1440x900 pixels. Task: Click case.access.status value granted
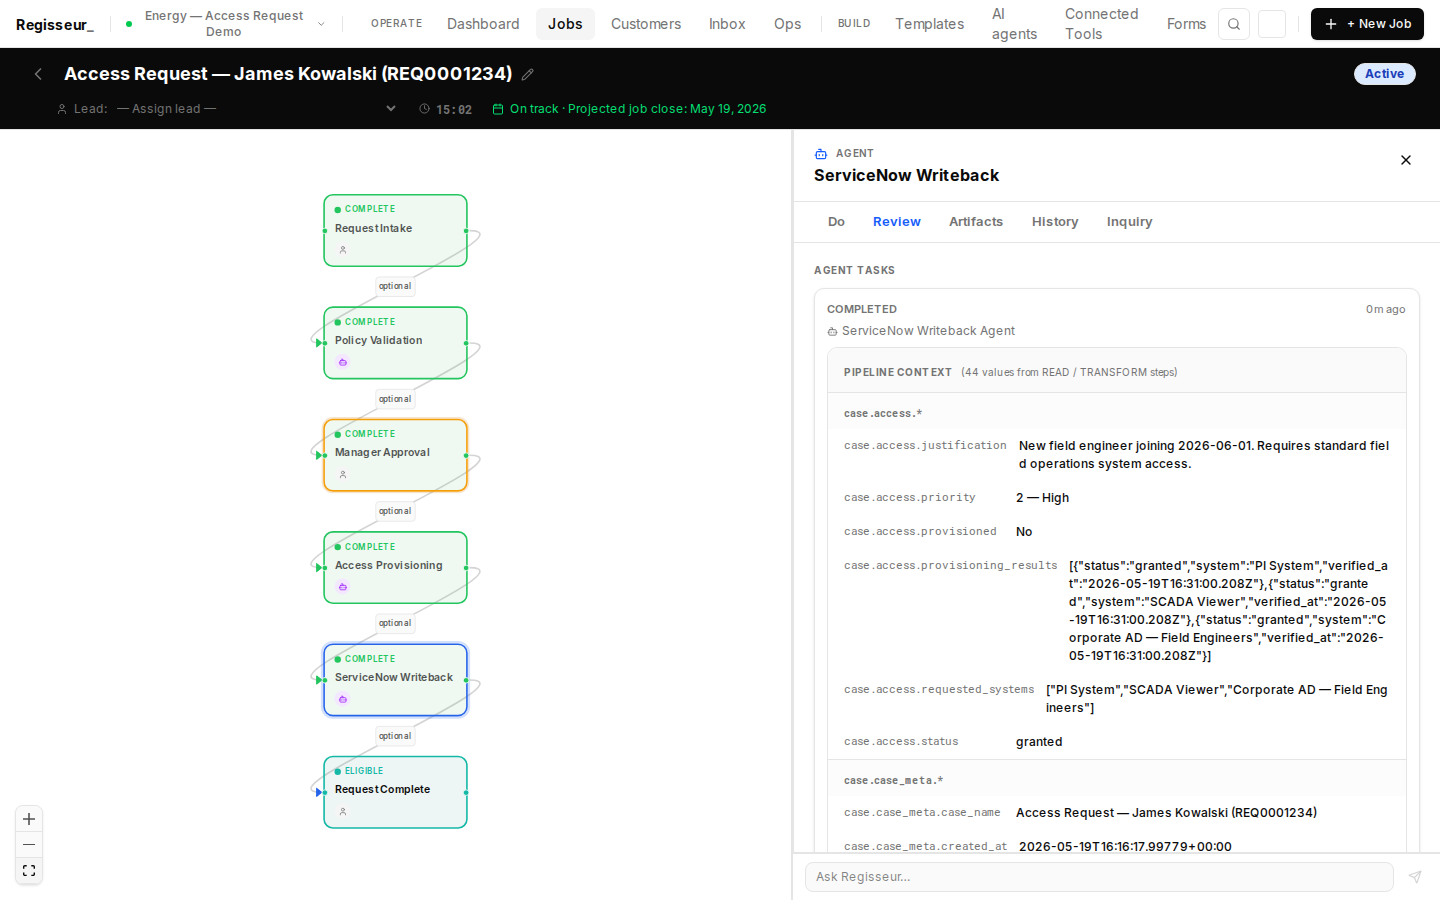(x=1039, y=742)
